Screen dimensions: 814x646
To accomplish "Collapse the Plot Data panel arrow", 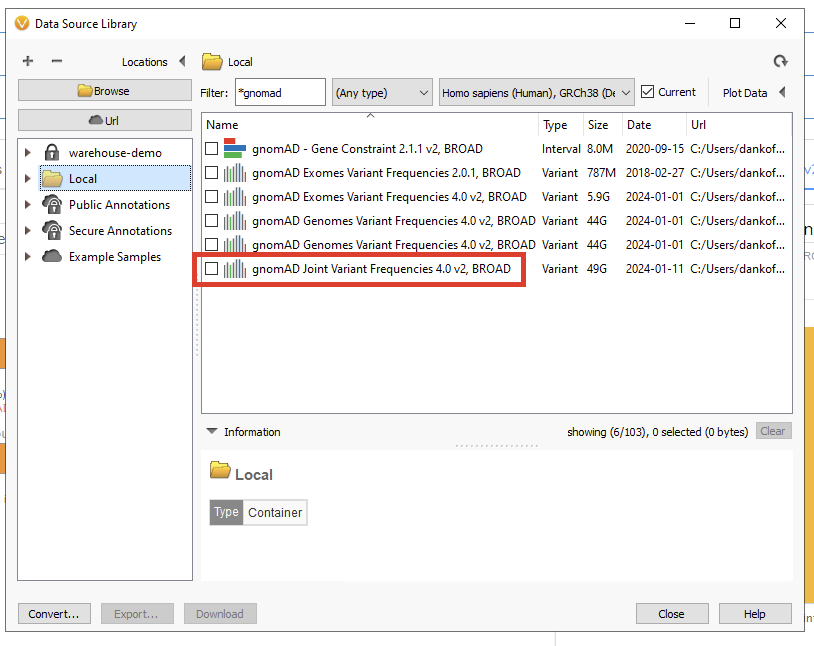I will (782, 92).
